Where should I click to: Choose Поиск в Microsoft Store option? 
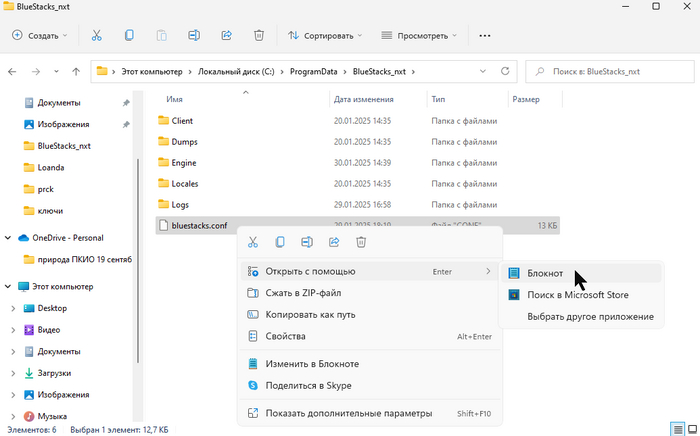[x=581, y=295]
